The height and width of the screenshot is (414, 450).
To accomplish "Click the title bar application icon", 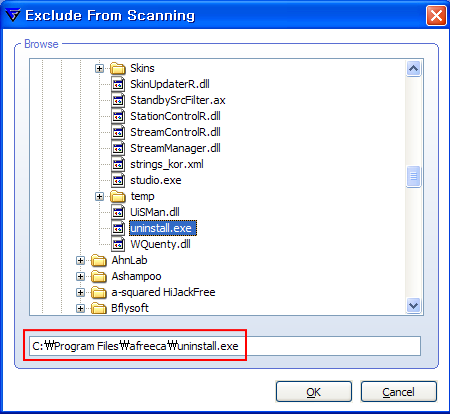I will click(x=13, y=15).
